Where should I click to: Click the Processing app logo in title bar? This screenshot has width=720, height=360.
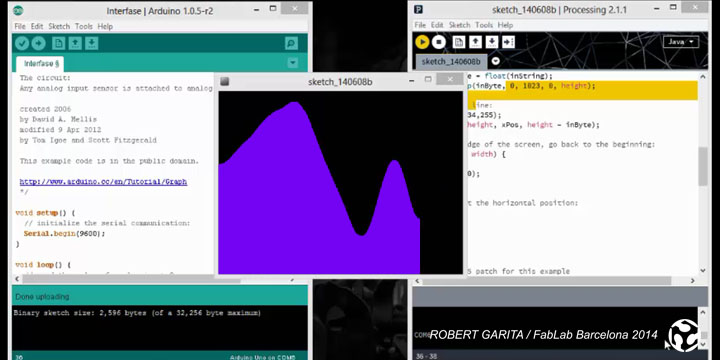418,10
